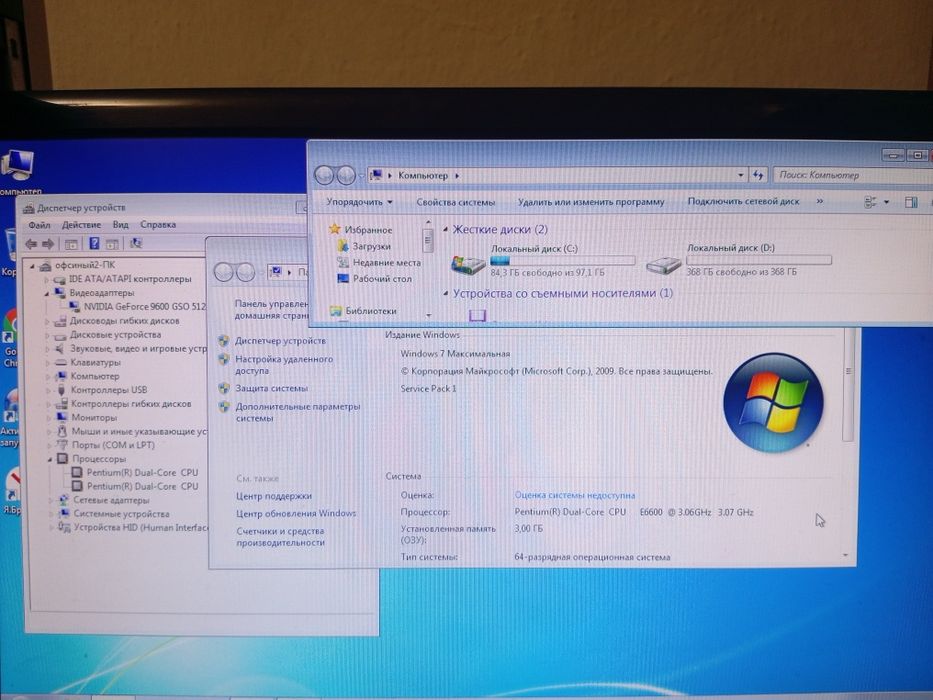This screenshot has width=933, height=700.
Task: Open Диспетчер устройств link in System window
Action: [x=280, y=341]
